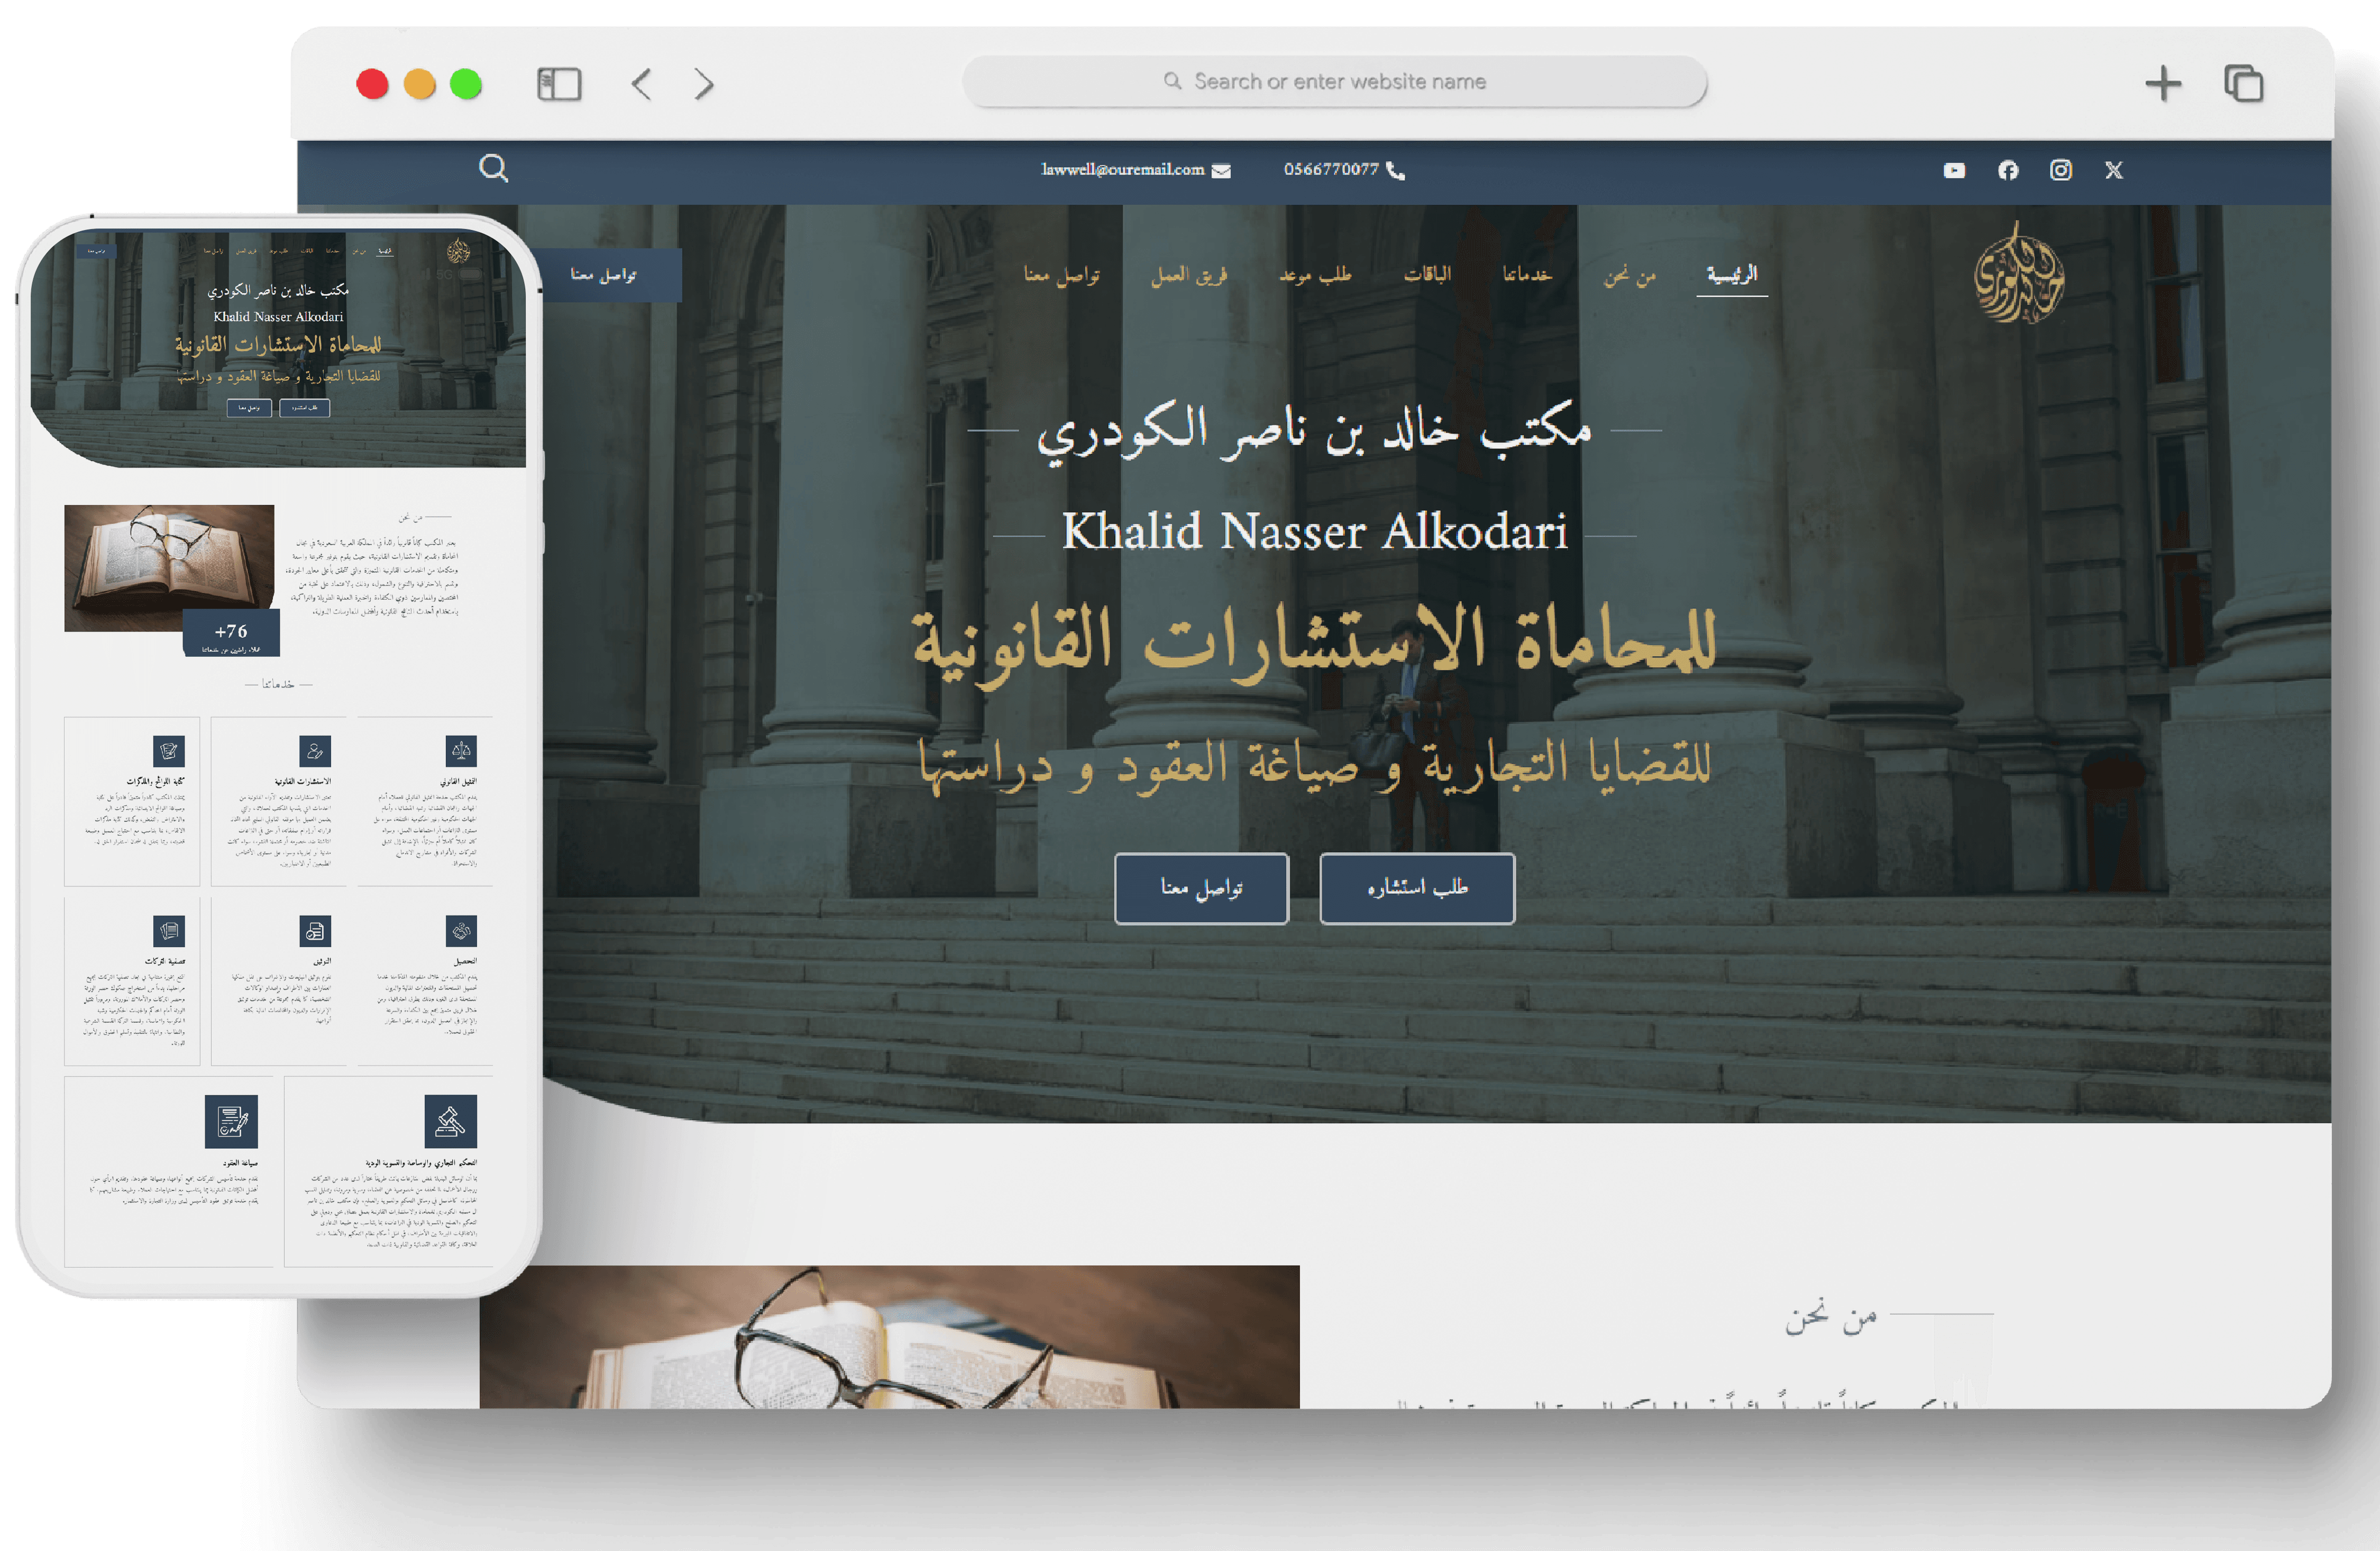The image size is (2380, 1551).
Task: Go forward with browser forward arrow
Action: [704, 84]
